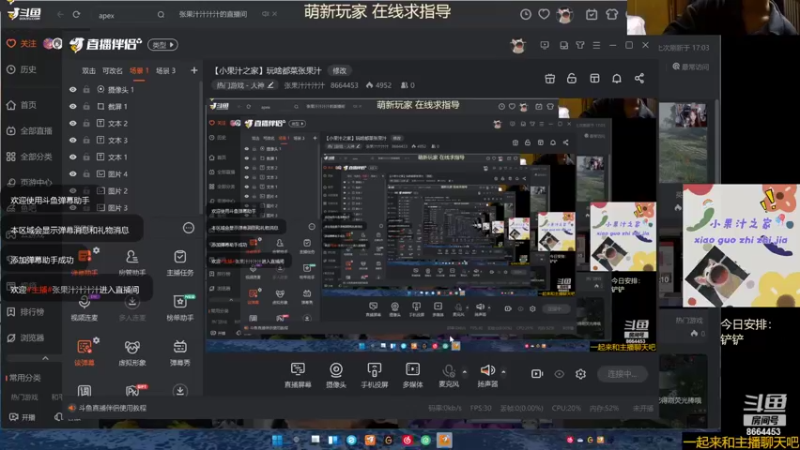The height and width of the screenshot is (450, 800).
Task: Click the share icon in stream header
Action: [x=639, y=79]
